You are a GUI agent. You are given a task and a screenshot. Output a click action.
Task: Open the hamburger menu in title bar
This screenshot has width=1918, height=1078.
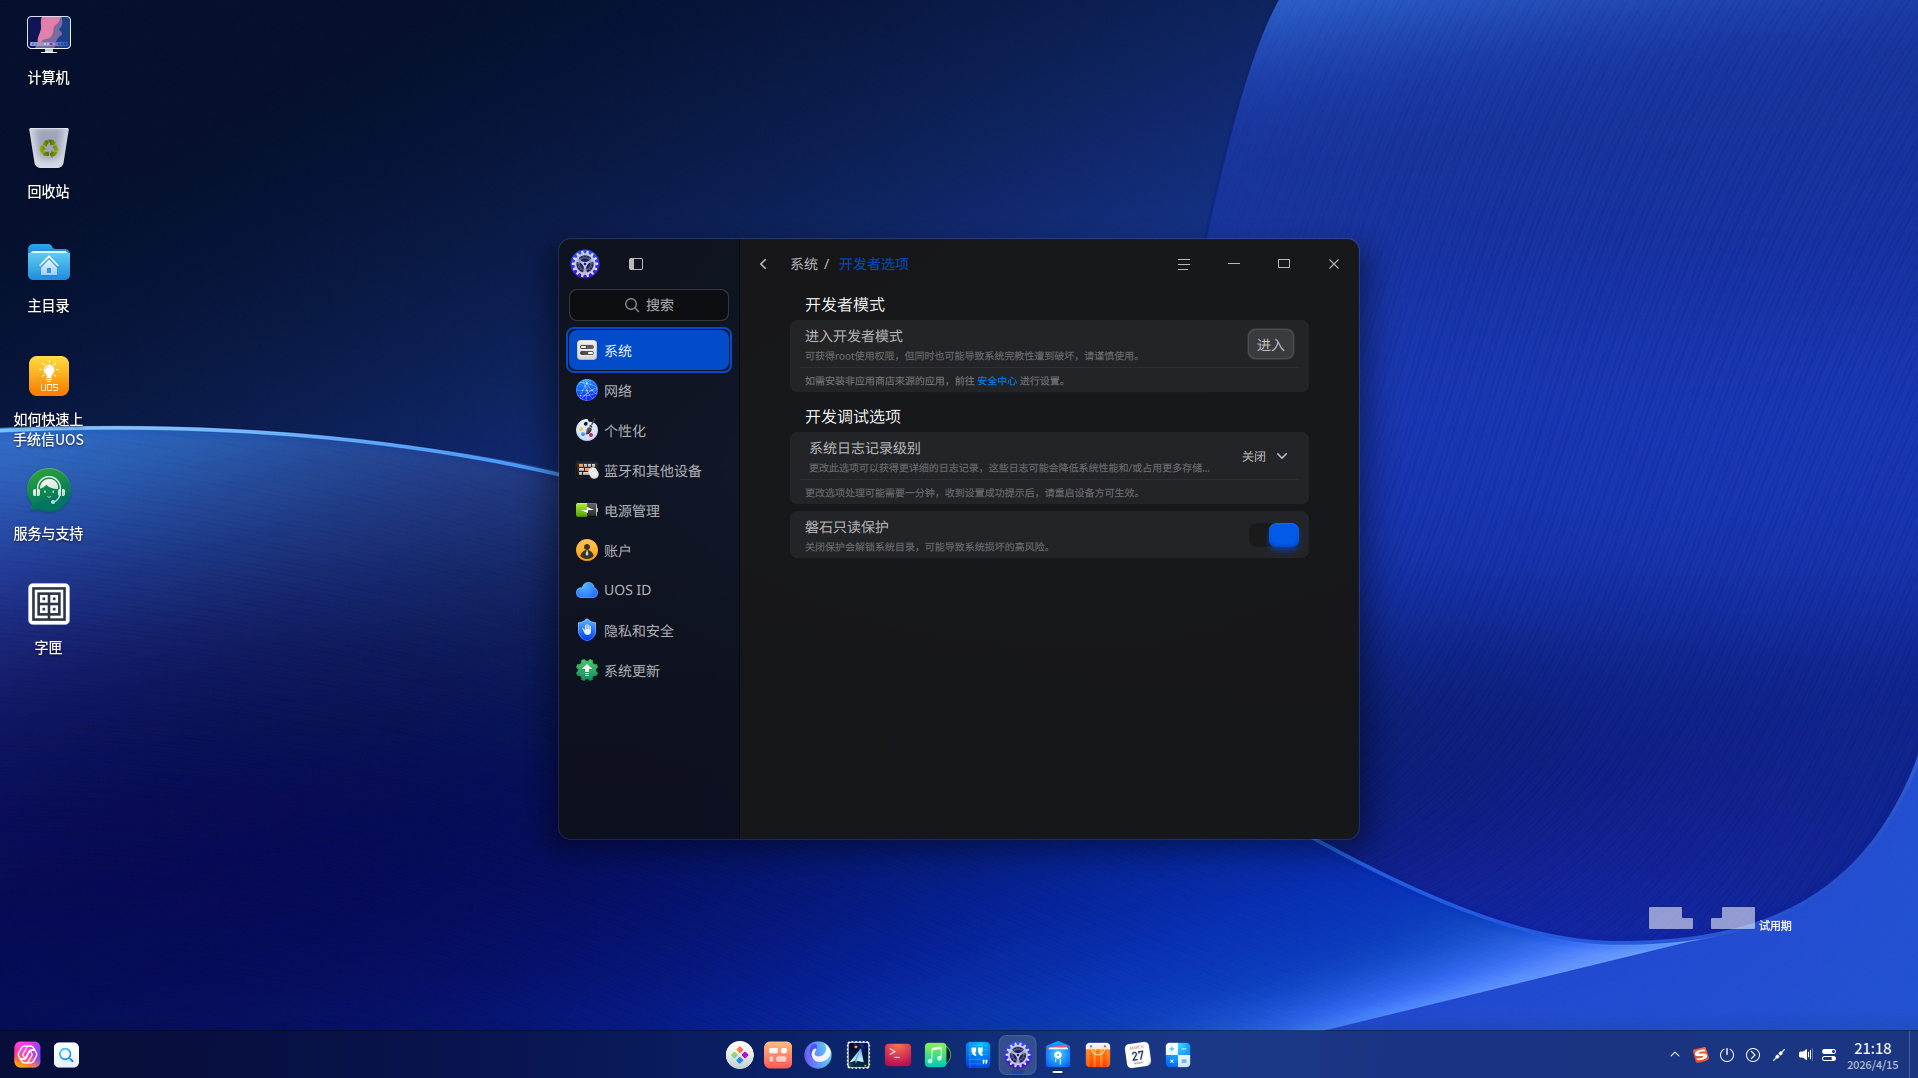(1183, 264)
